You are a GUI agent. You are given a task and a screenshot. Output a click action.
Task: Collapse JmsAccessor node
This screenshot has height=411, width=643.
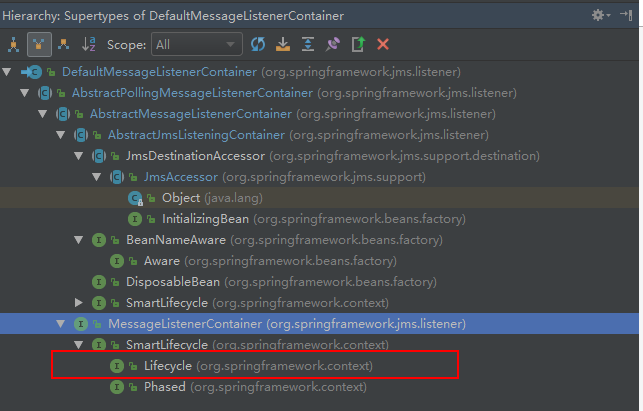[x=97, y=177]
